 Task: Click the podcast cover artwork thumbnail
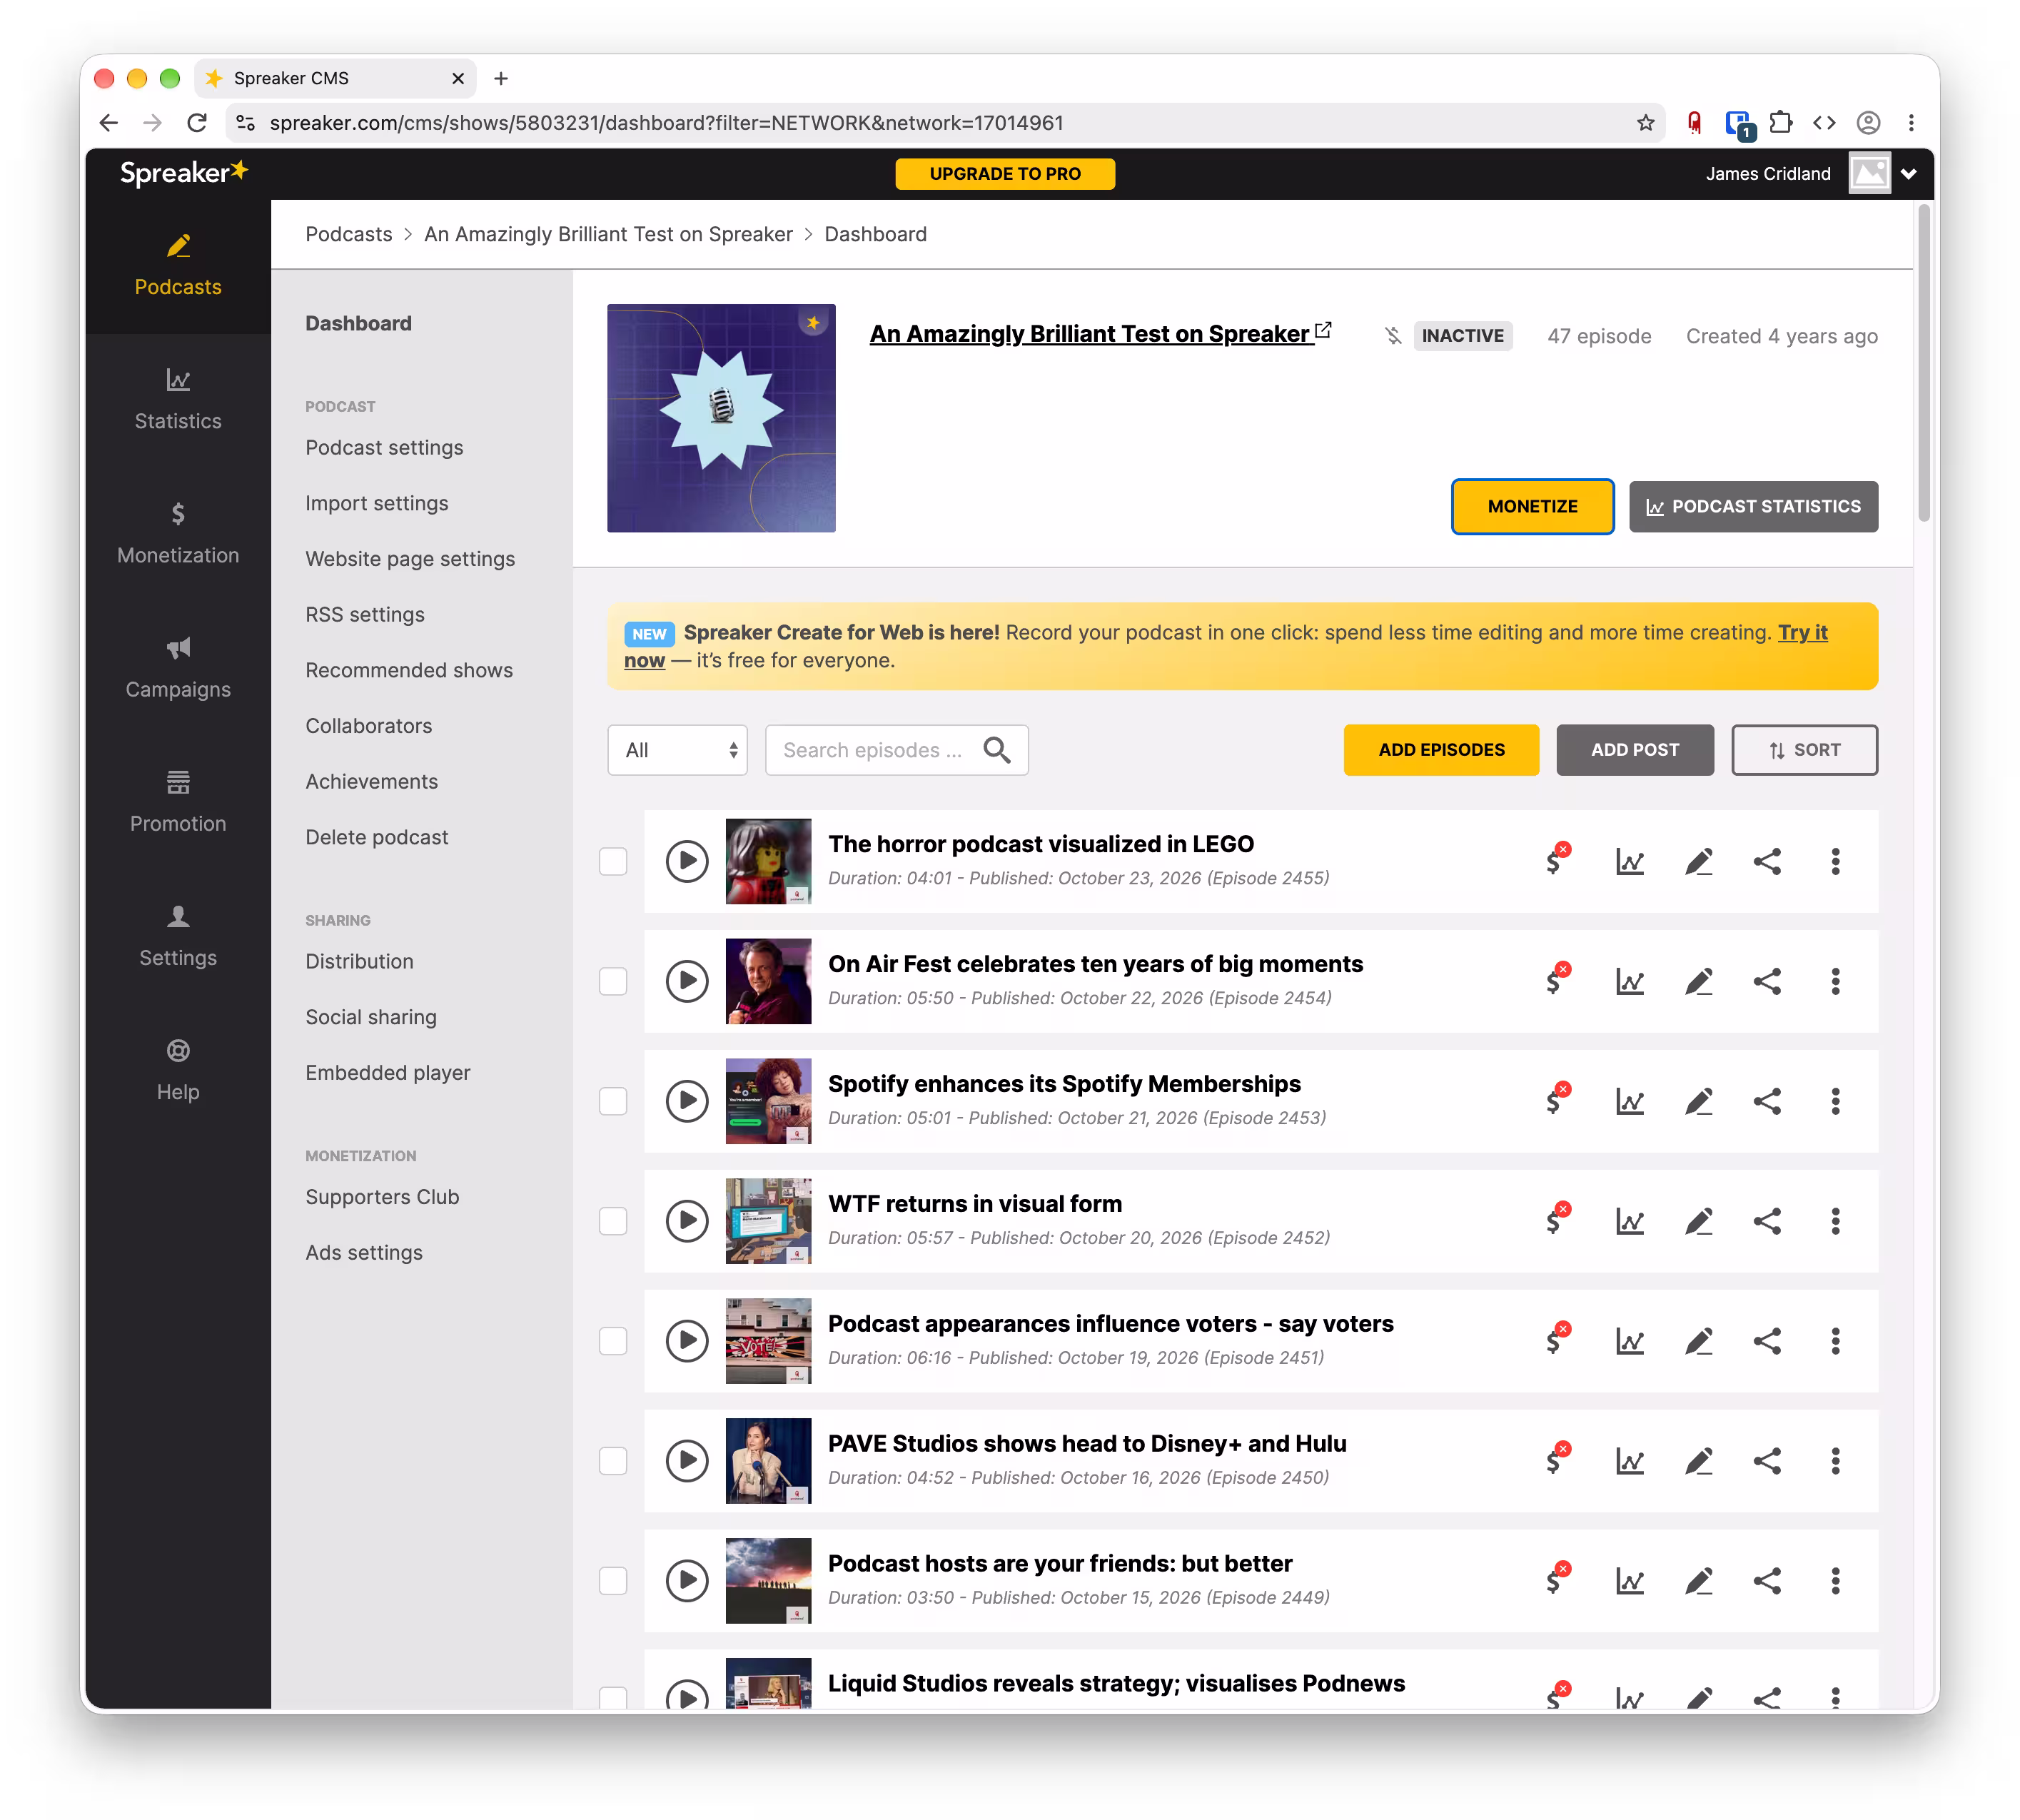721,418
